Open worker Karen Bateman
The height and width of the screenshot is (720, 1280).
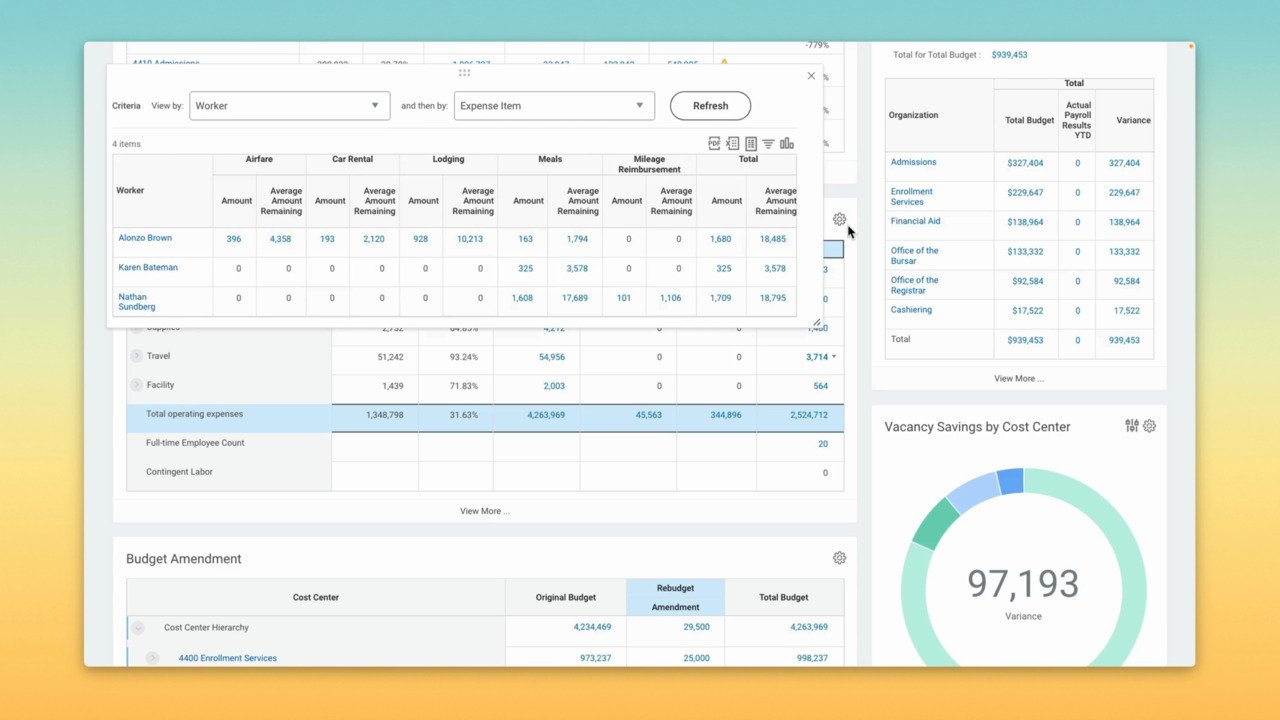[x=148, y=268]
